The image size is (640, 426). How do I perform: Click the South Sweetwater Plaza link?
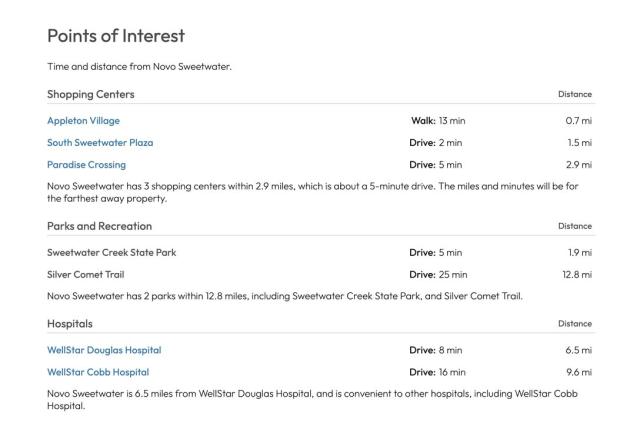click(100, 142)
